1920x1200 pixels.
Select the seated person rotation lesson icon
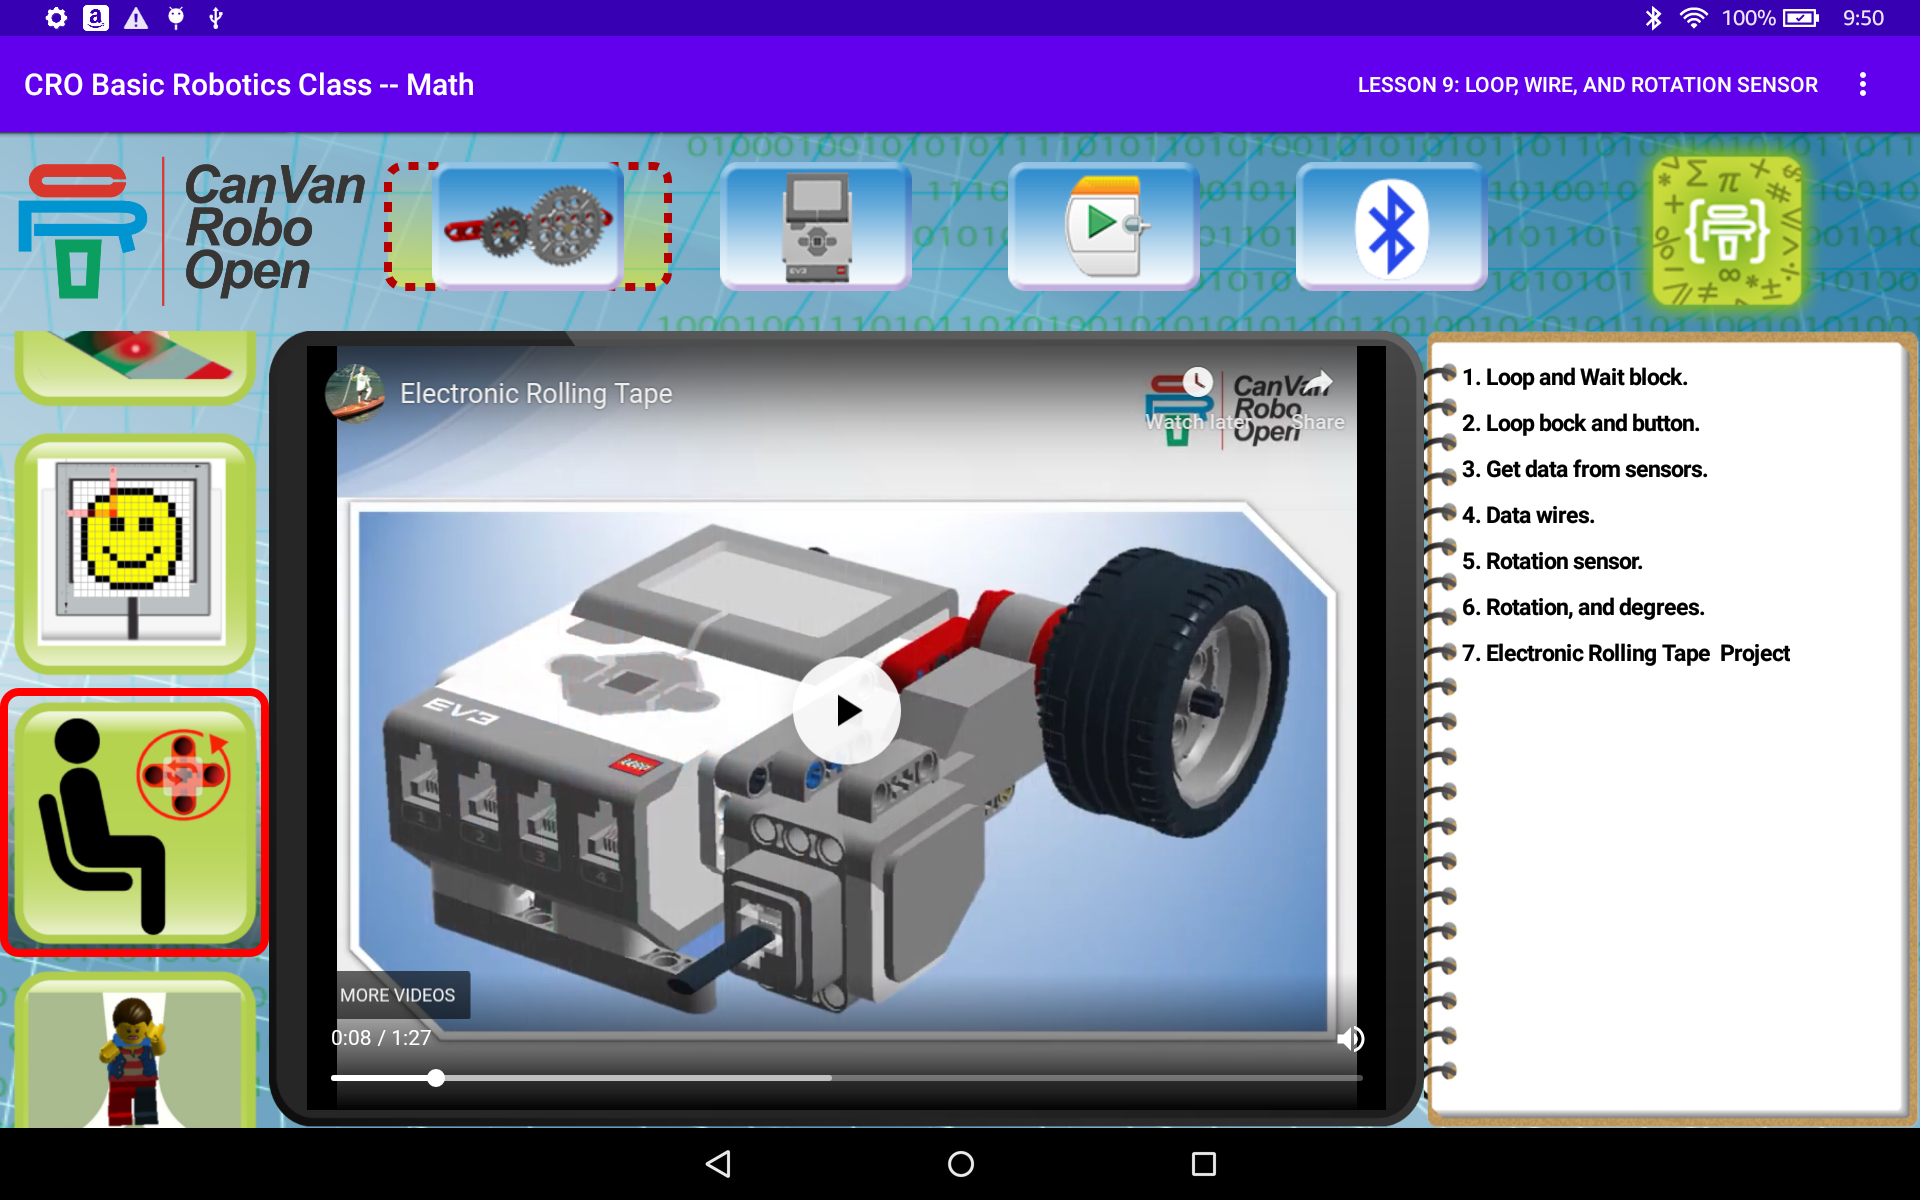click(x=135, y=822)
